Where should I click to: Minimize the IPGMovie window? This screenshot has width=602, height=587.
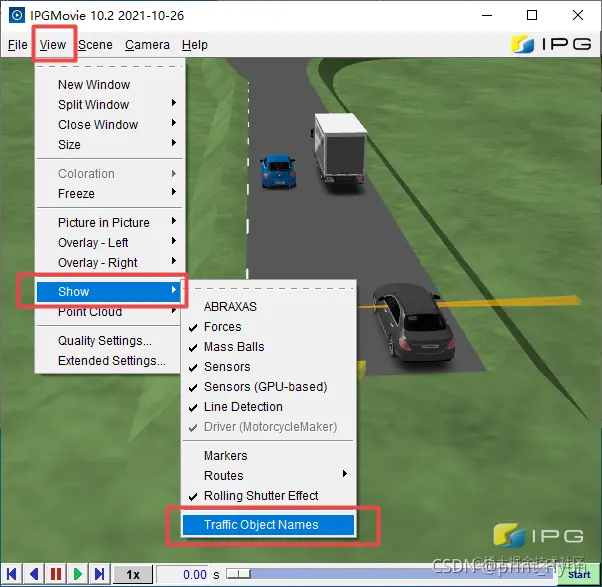click(487, 15)
